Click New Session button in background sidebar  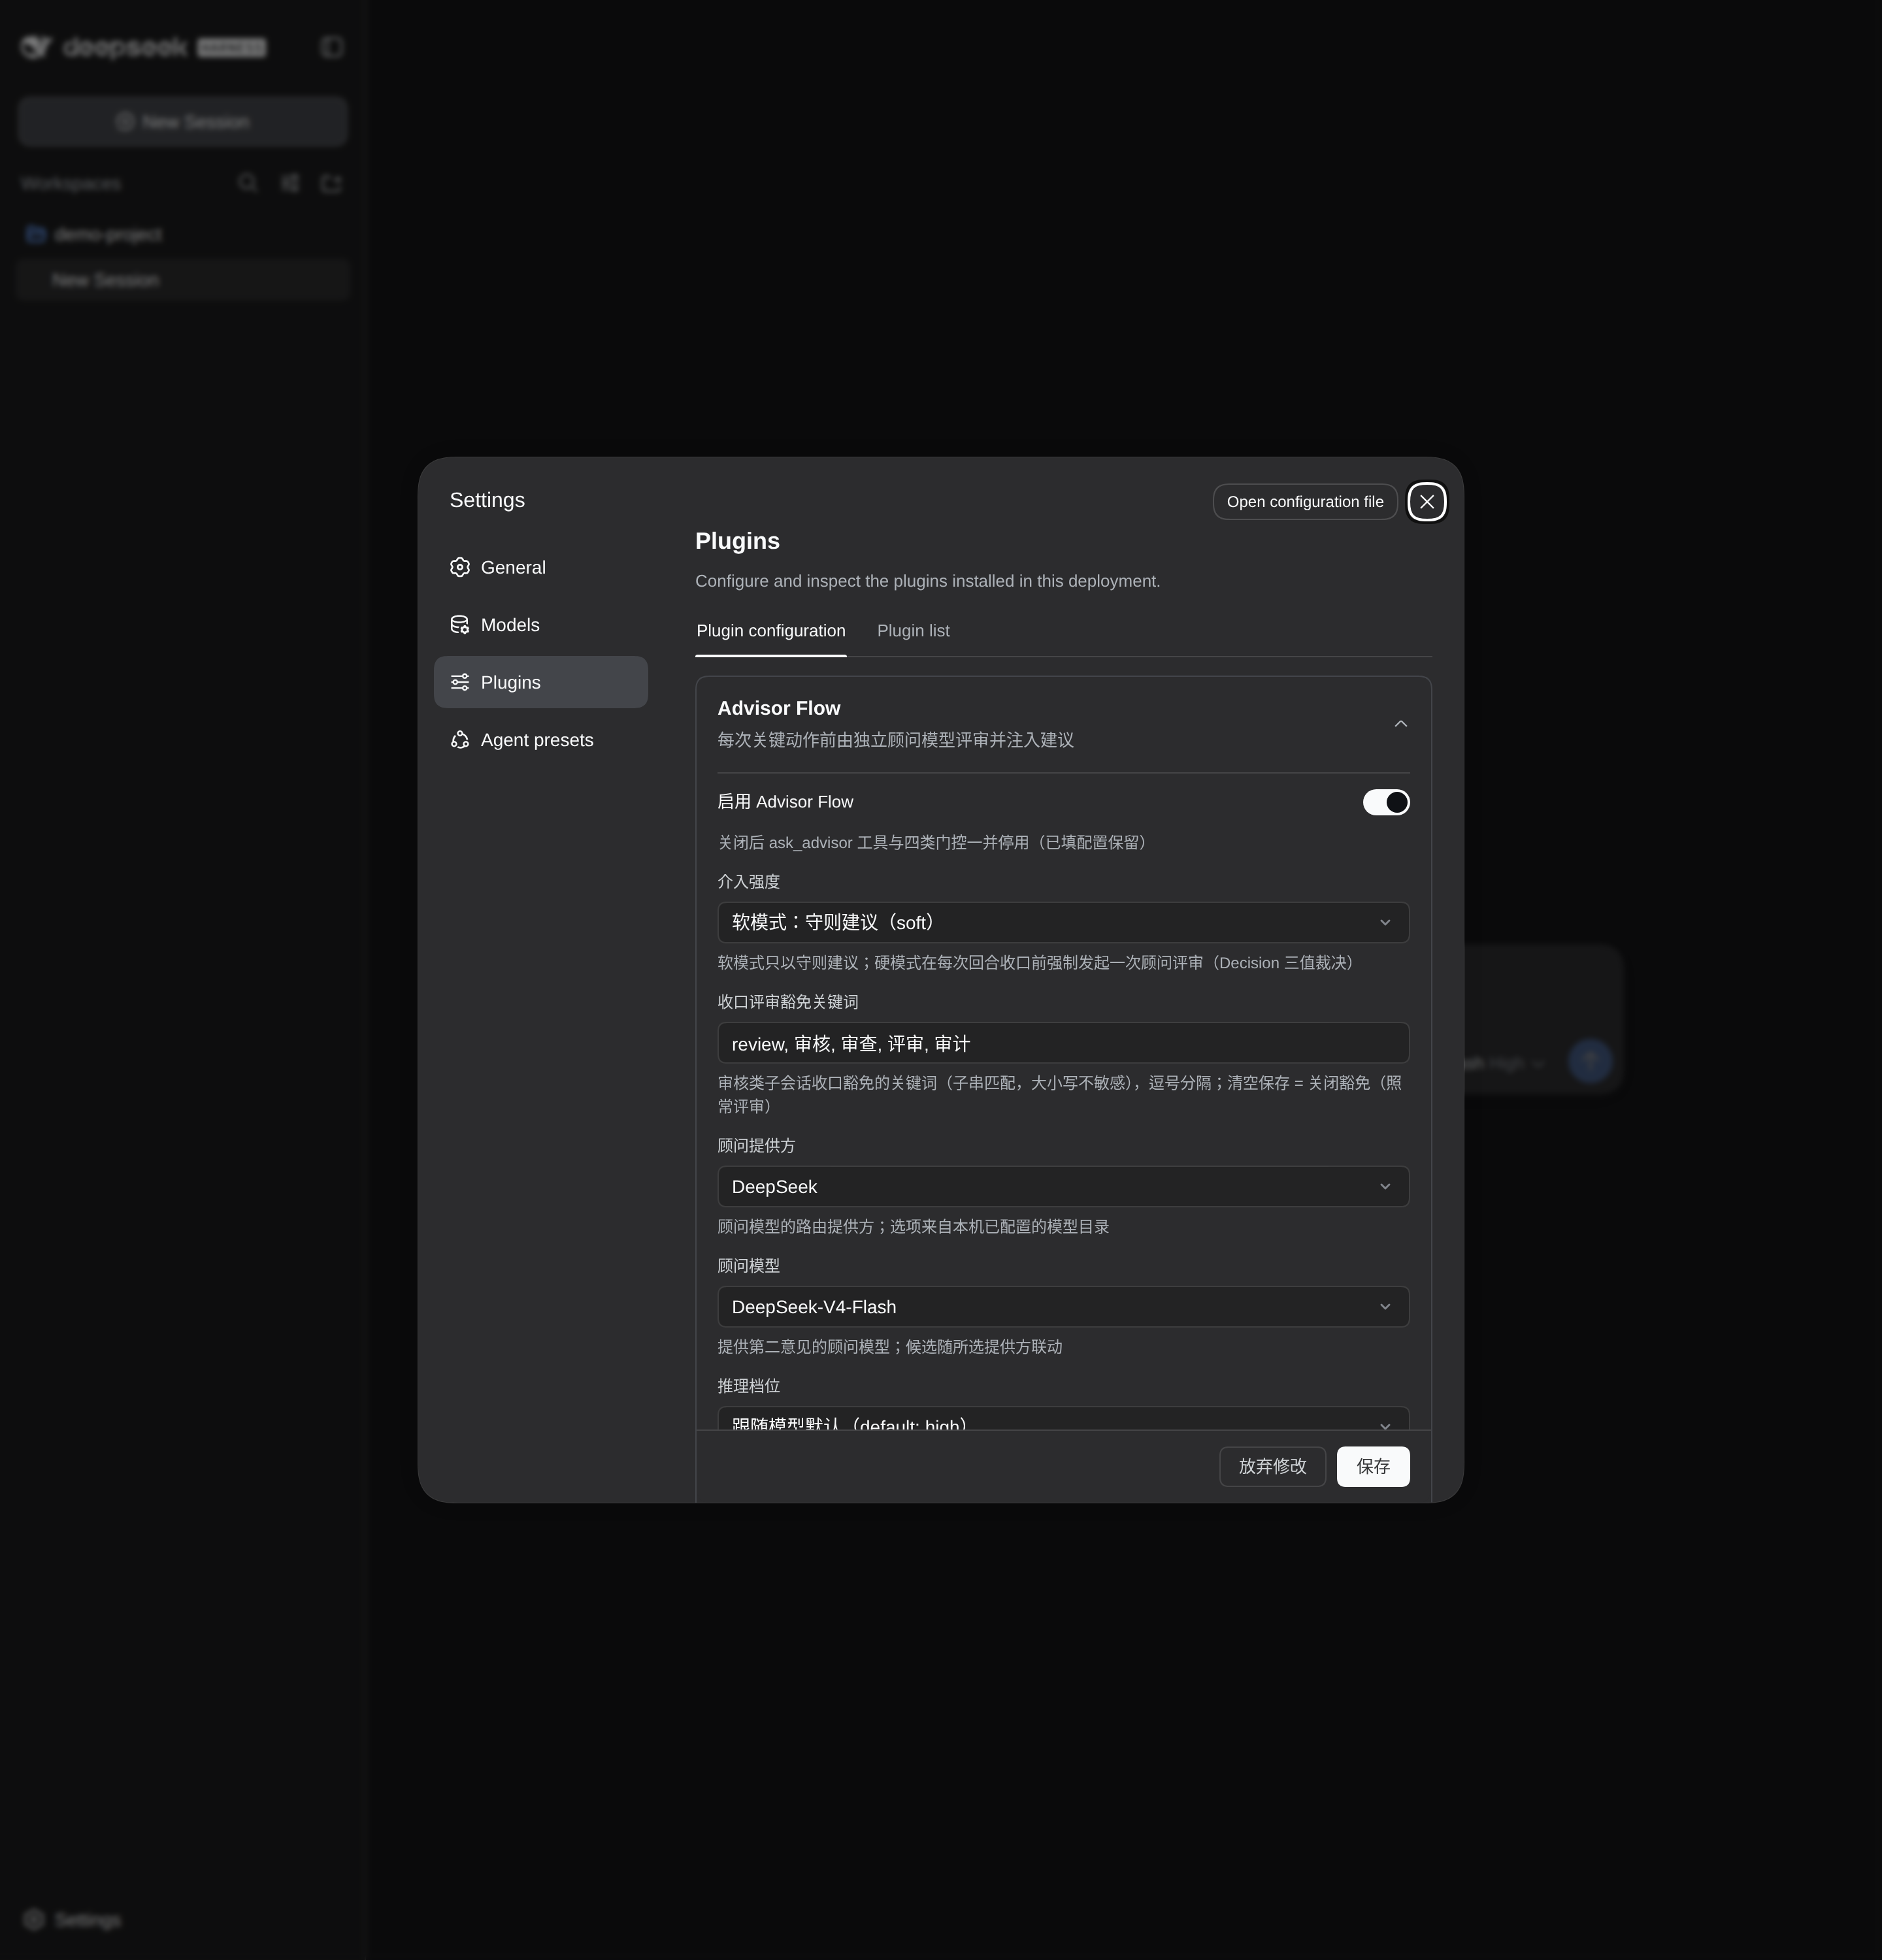[183, 122]
